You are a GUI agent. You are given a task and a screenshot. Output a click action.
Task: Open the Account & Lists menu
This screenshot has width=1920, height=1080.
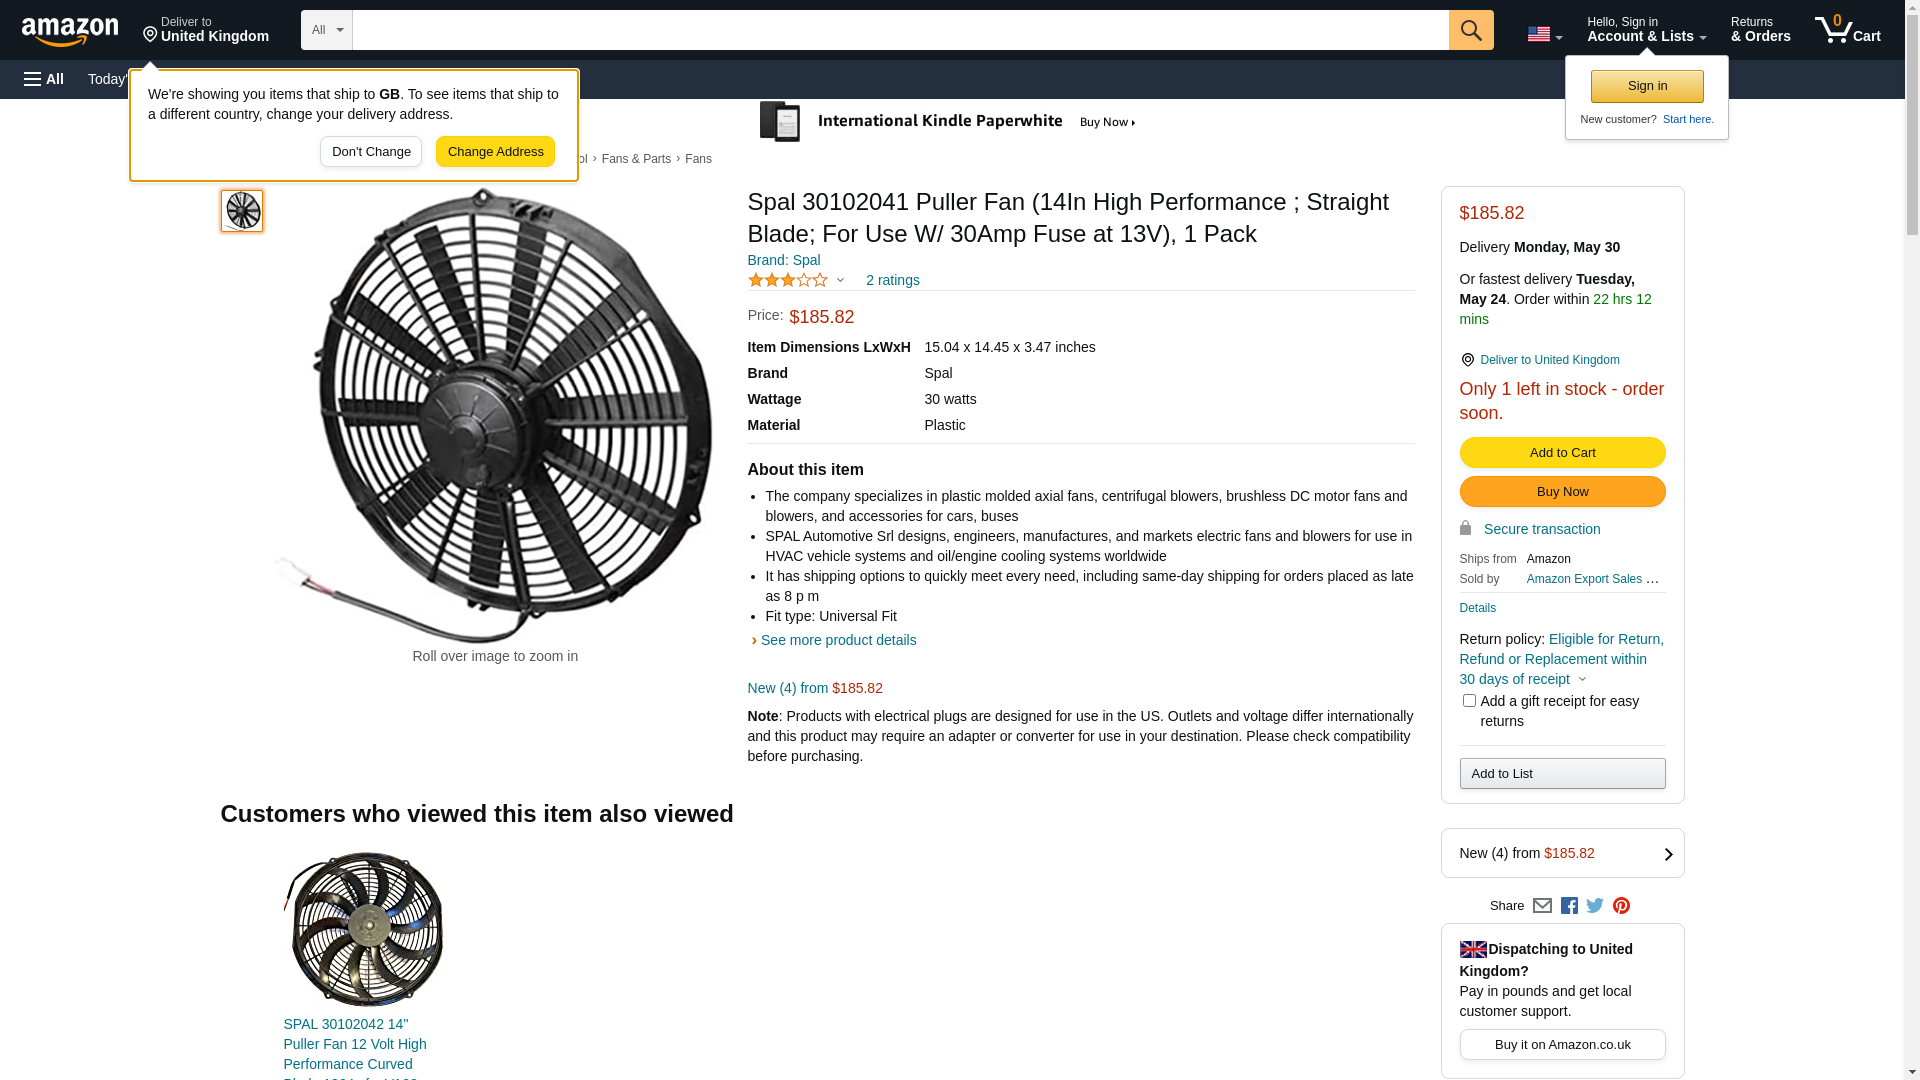click(1646, 30)
